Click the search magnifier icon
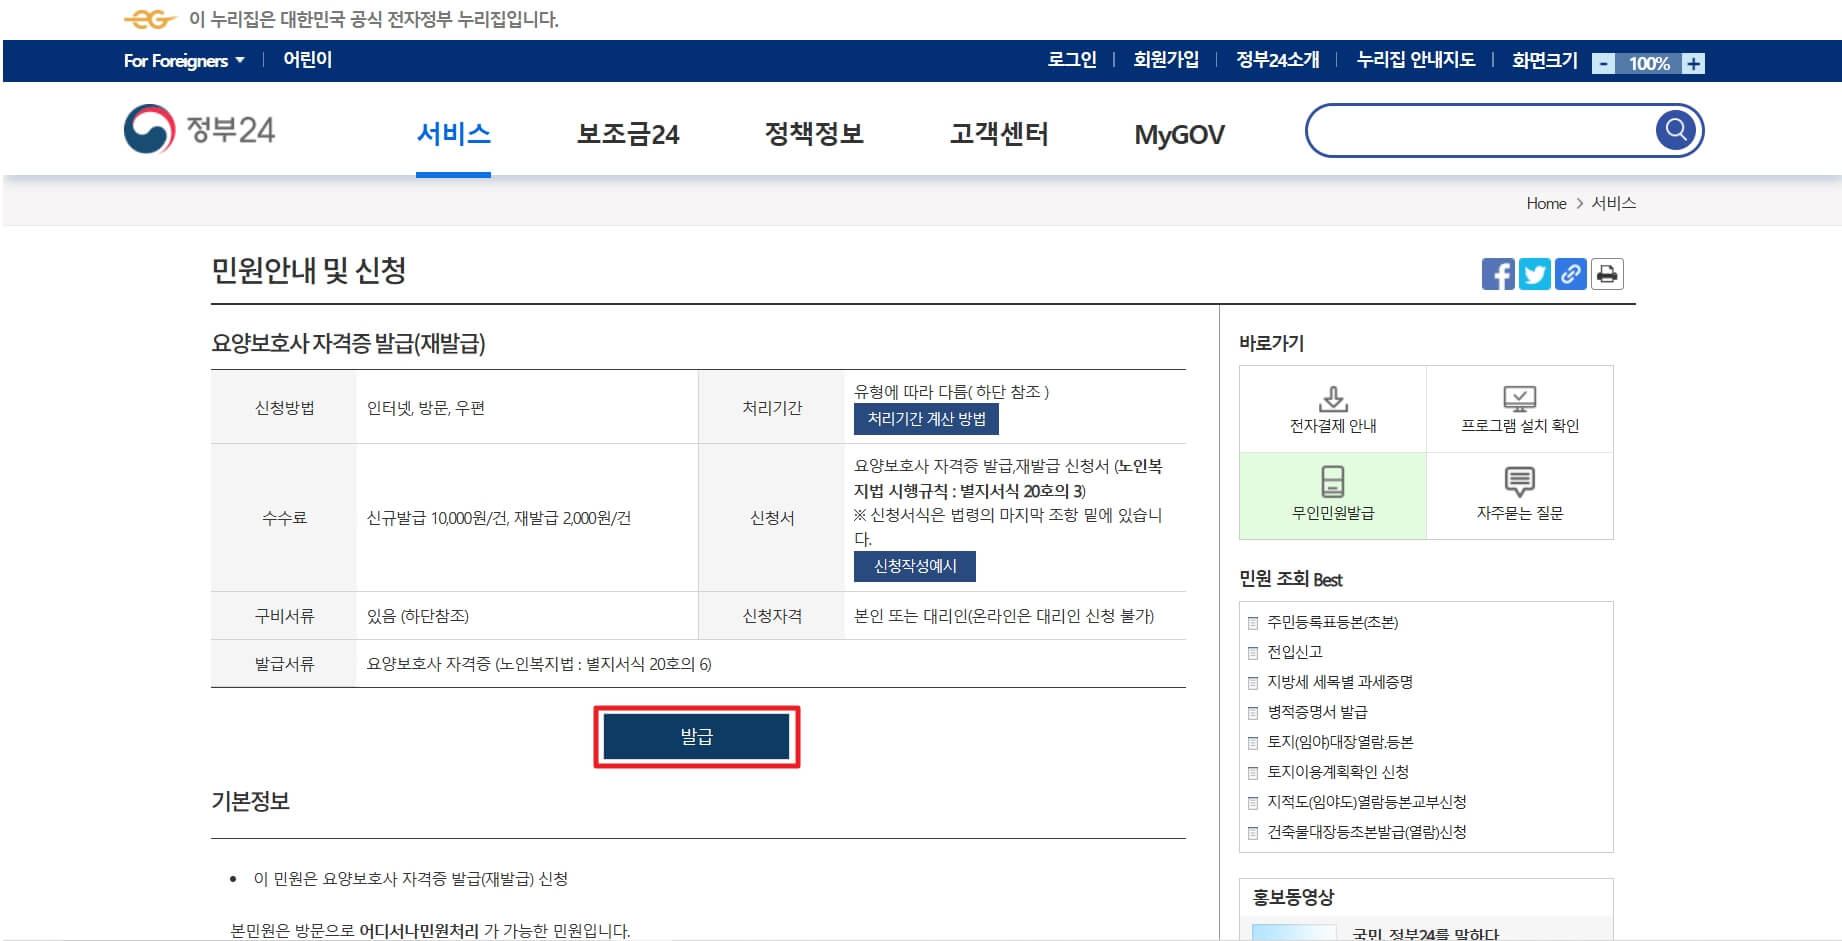This screenshot has width=1842, height=941. pos(1674,129)
